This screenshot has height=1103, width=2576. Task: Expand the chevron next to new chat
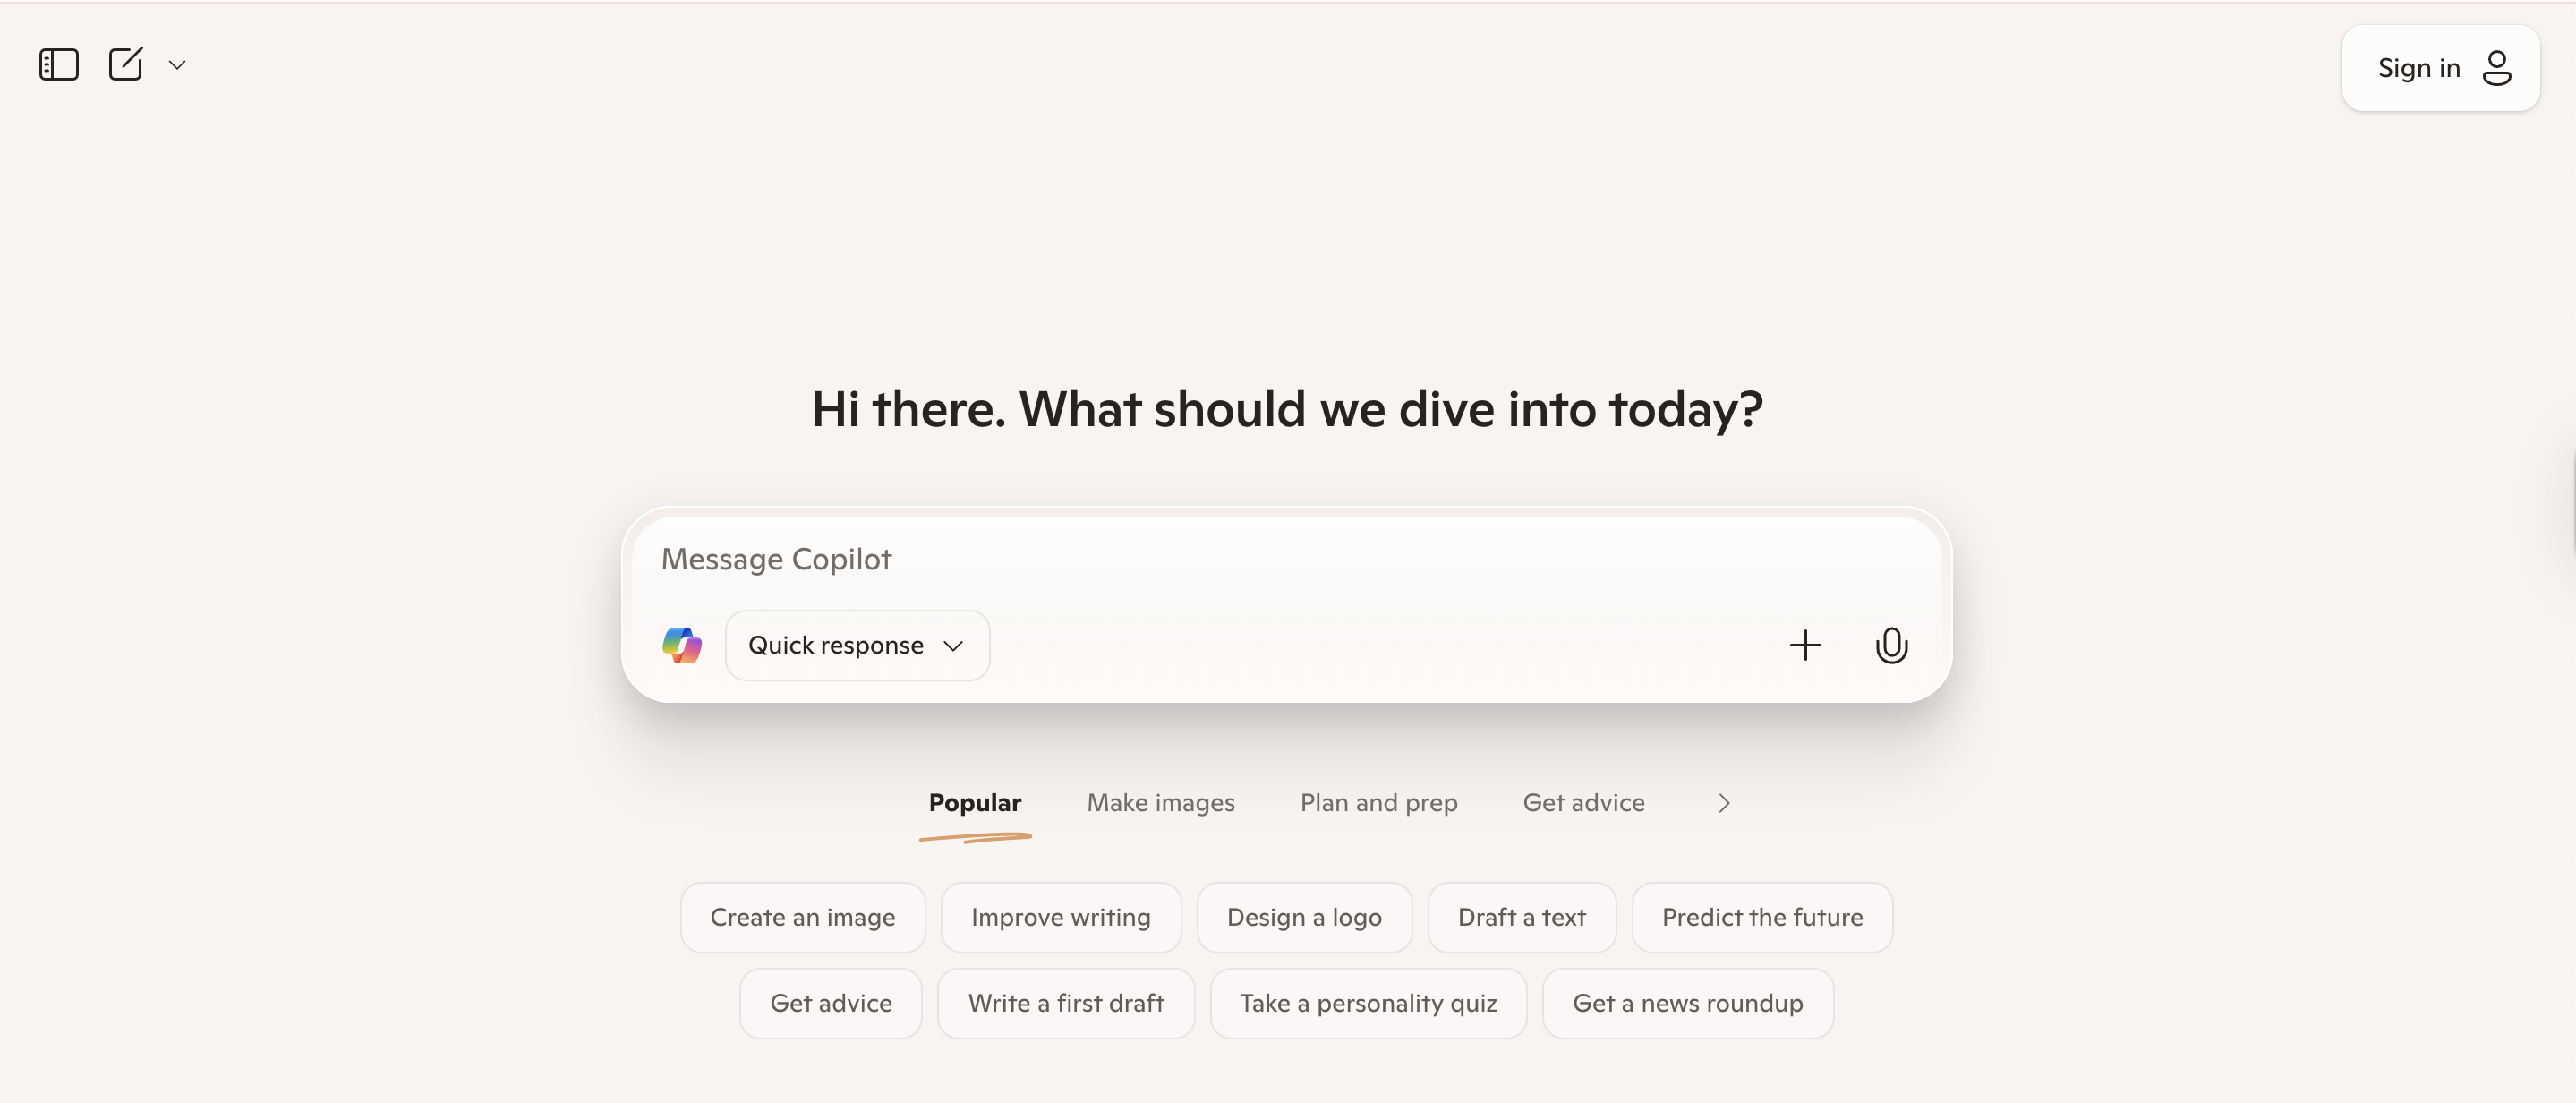(x=177, y=65)
